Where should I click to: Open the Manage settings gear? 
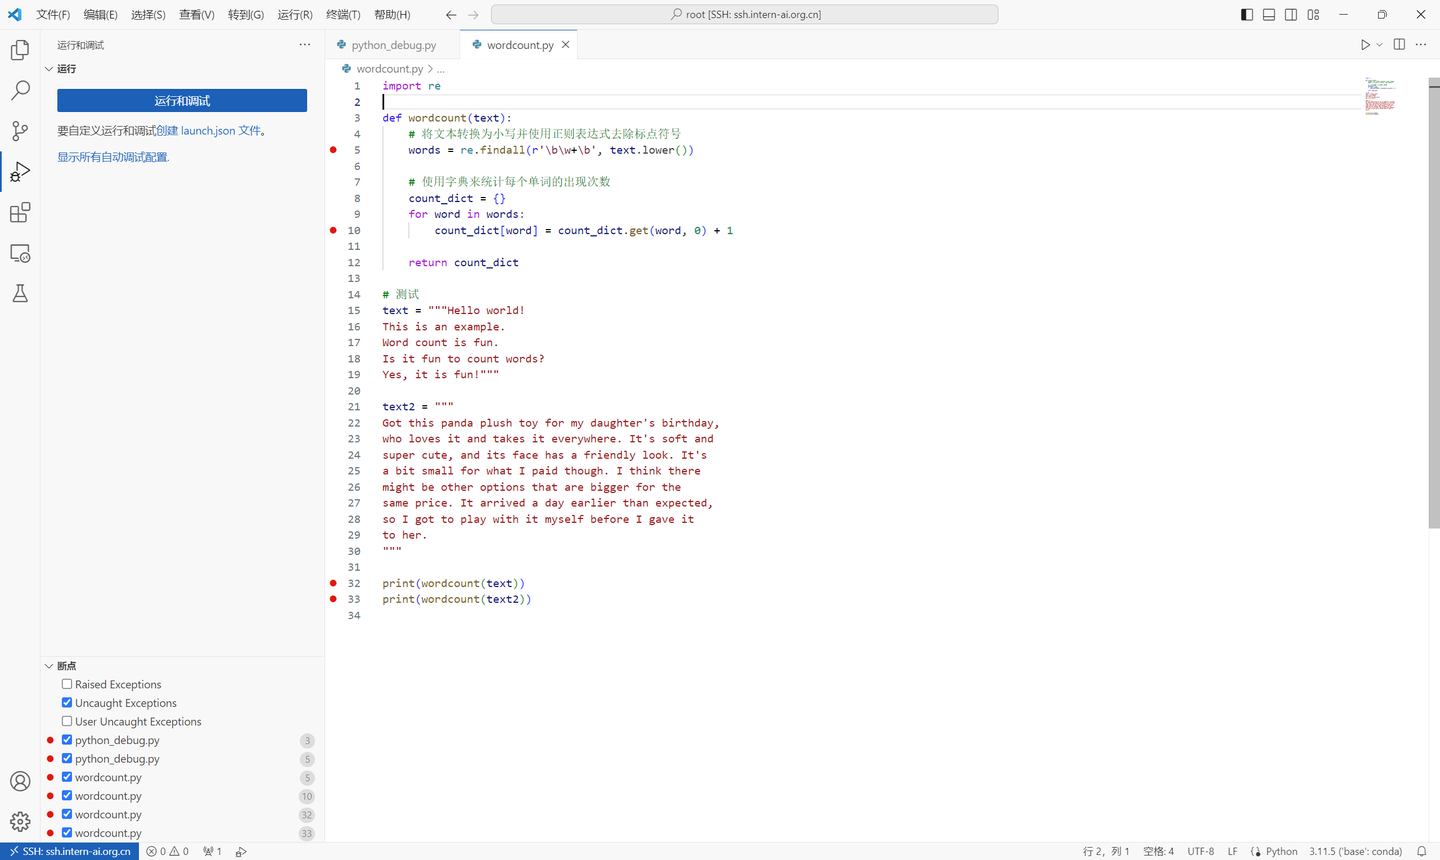coord(20,822)
